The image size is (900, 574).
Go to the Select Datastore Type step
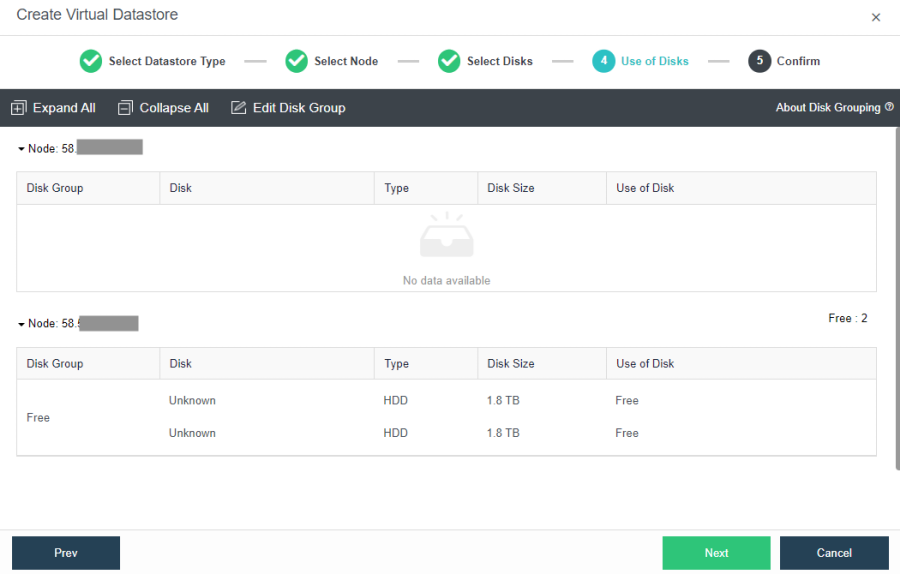(167, 61)
